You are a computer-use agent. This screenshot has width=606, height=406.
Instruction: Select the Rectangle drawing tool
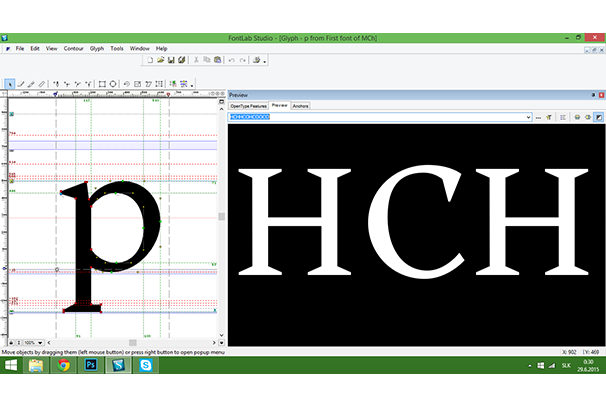click(x=102, y=84)
